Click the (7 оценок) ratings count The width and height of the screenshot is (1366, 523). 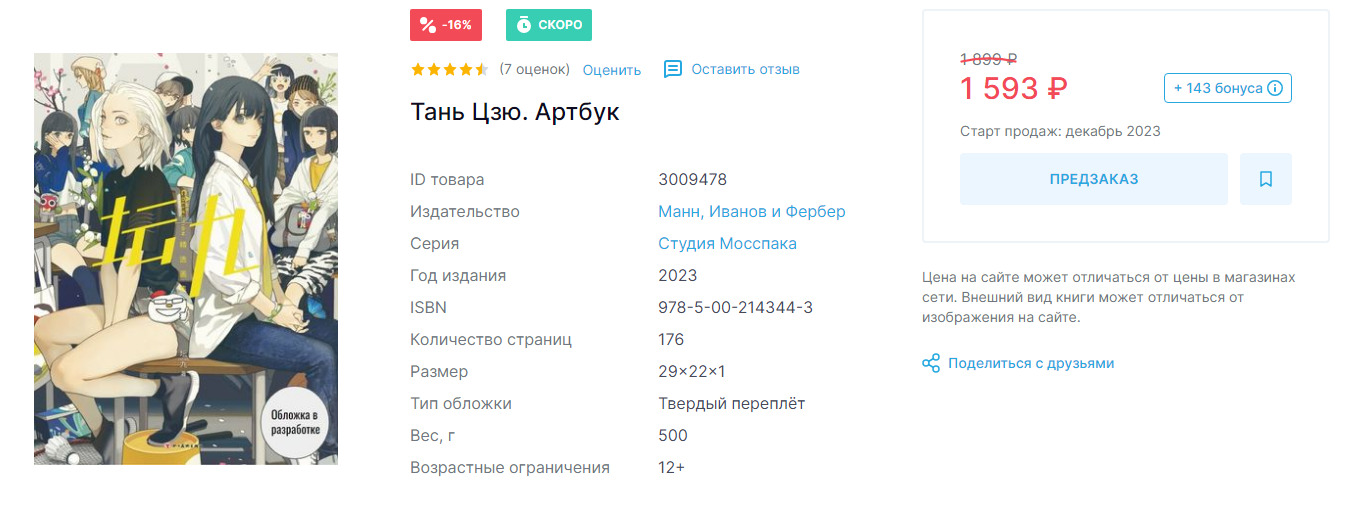534,69
